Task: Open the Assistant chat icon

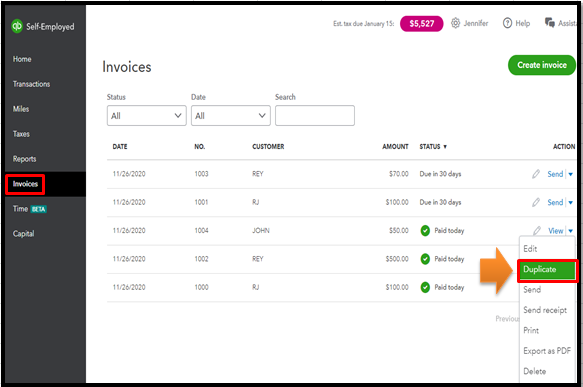Action: coord(550,23)
